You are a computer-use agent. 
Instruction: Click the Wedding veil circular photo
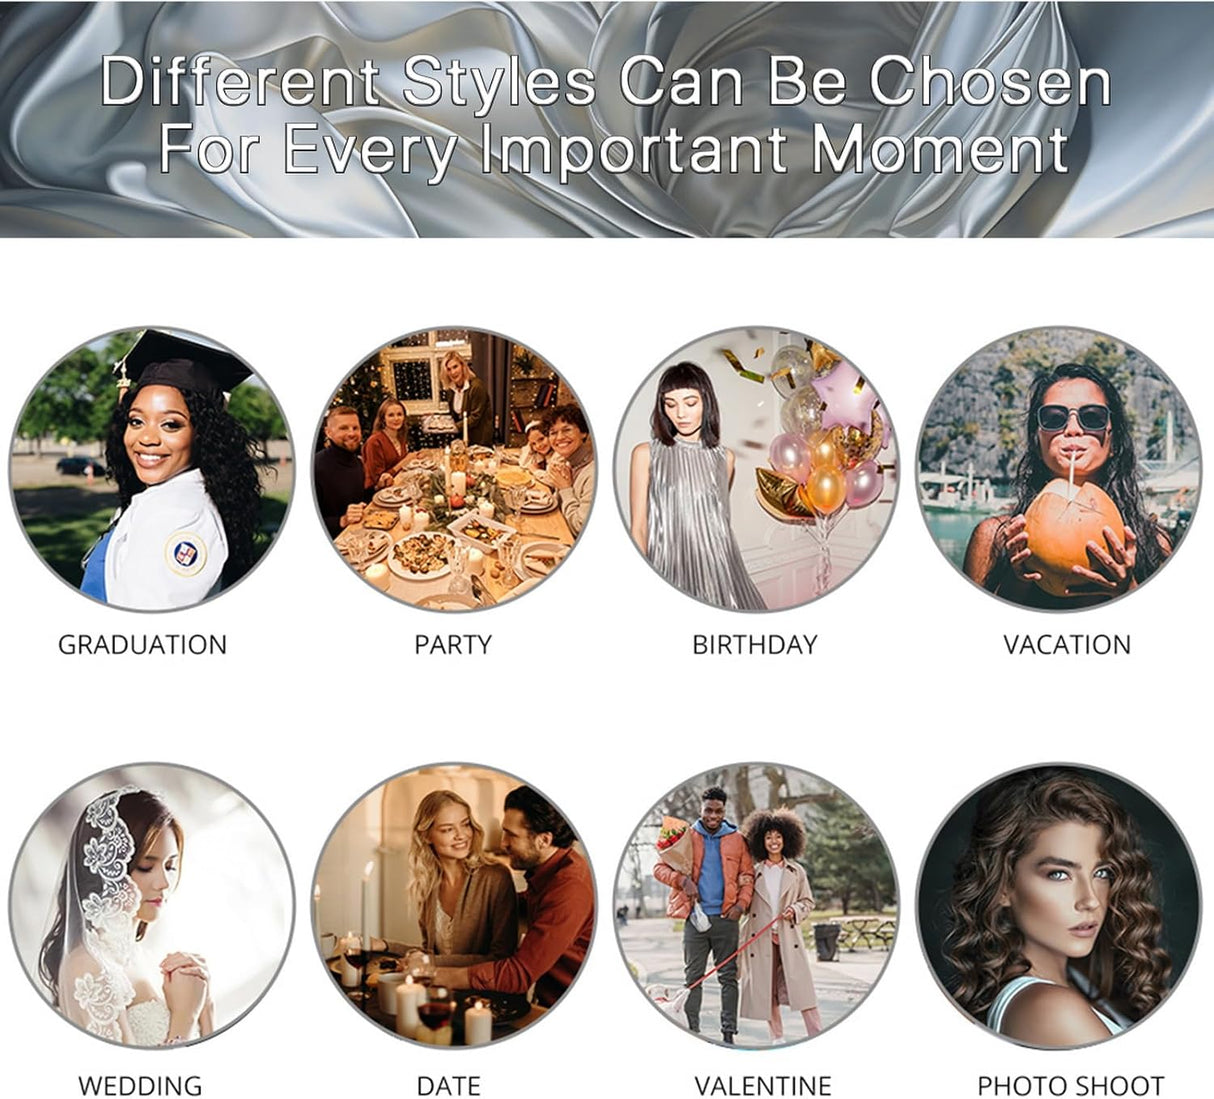tap(152, 905)
